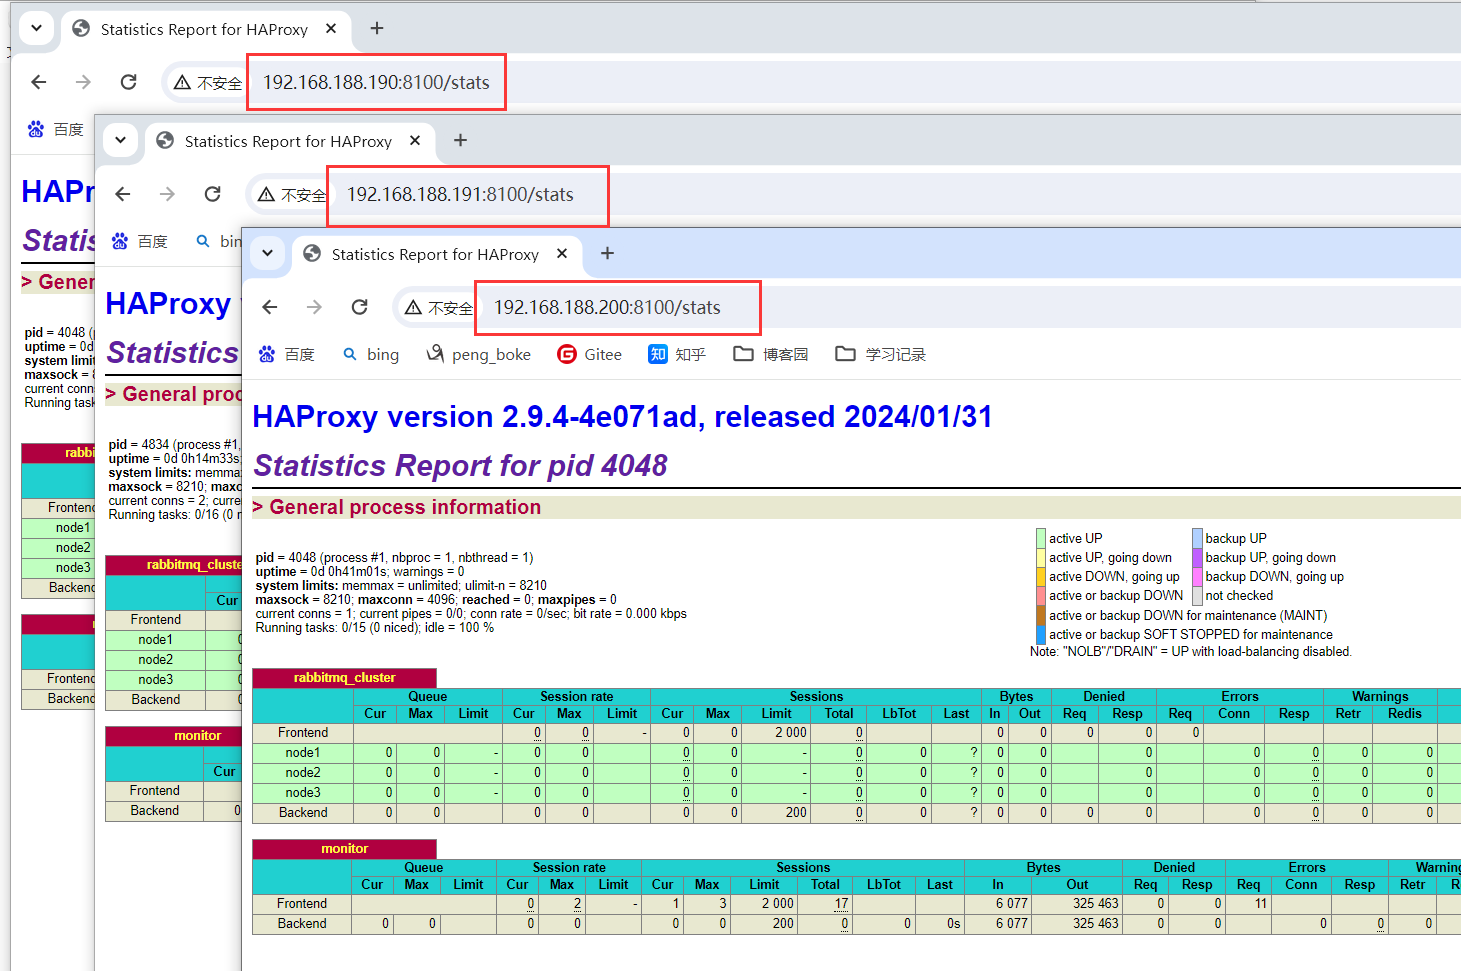Image resolution: width=1461 pixels, height=971 pixels.
Task: Select the Statistics Report tab in 192.168.188.200 window
Action: pyautogui.click(x=435, y=254)
